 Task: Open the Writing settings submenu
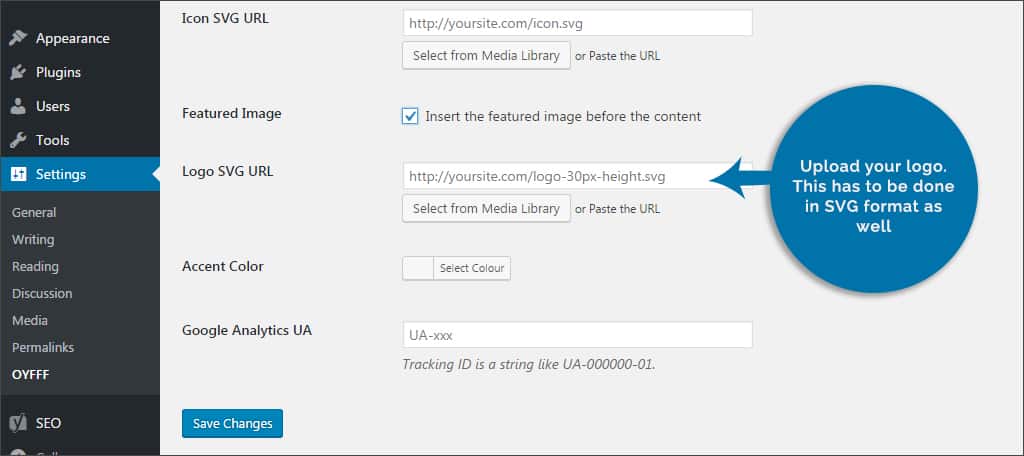[33, 239]
